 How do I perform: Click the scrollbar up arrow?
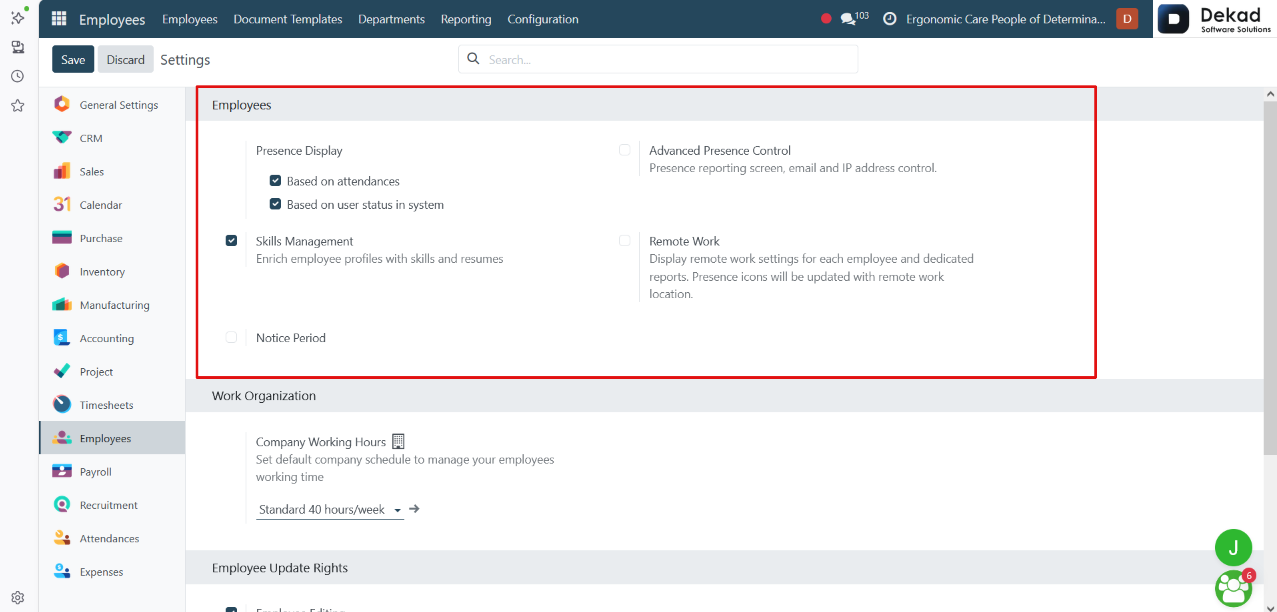[1270, 94]
